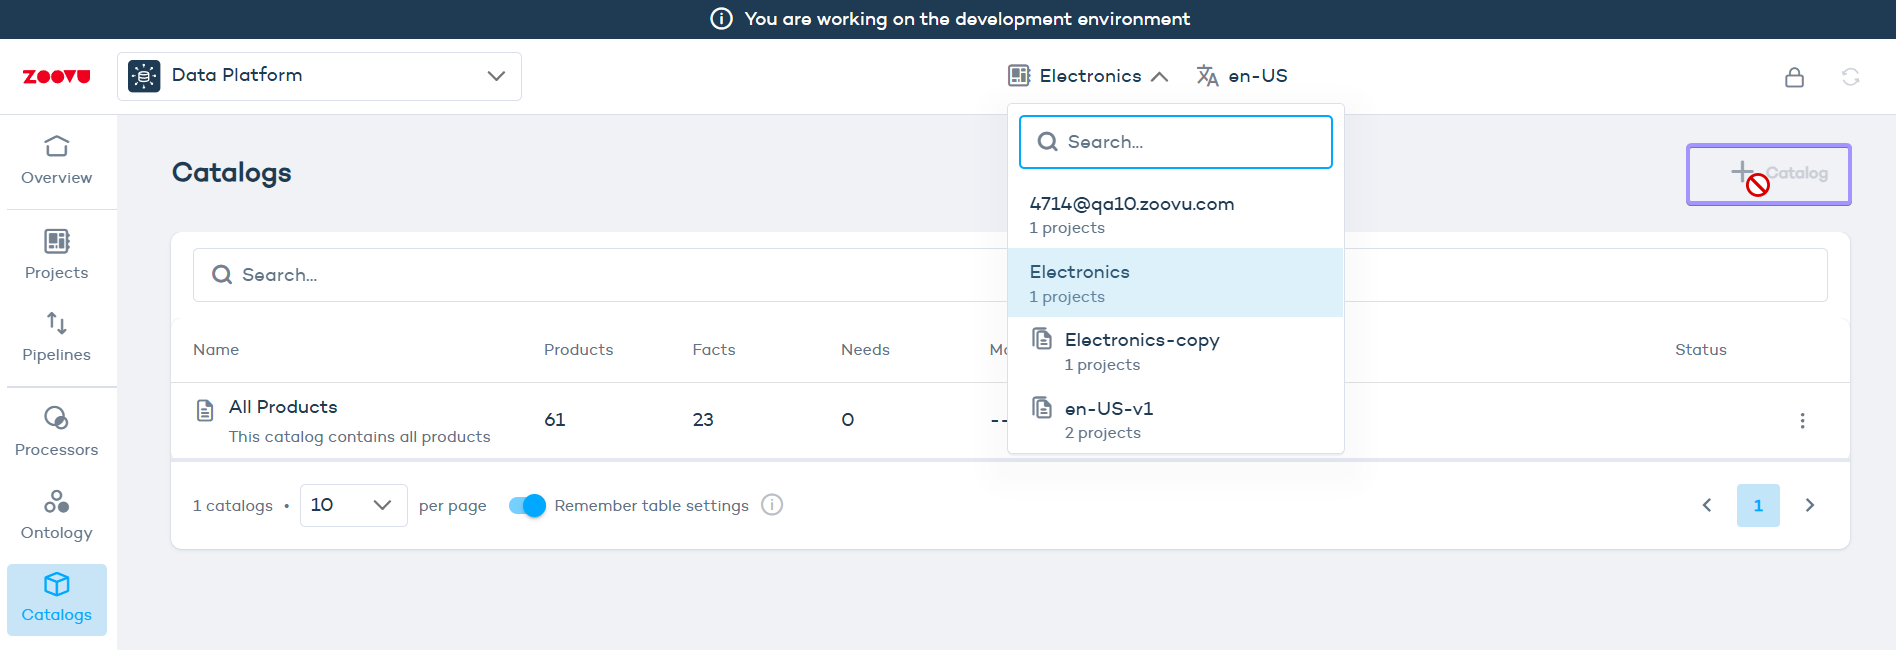Open the Ontology section
1896x650 pixels.
click(x=57, y=515)
